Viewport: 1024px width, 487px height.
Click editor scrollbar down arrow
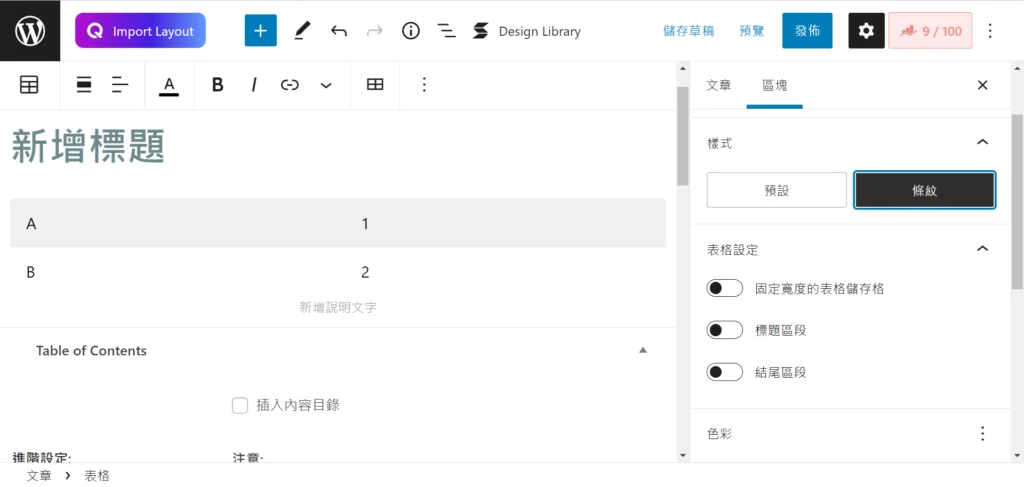[x=682, y=455]
